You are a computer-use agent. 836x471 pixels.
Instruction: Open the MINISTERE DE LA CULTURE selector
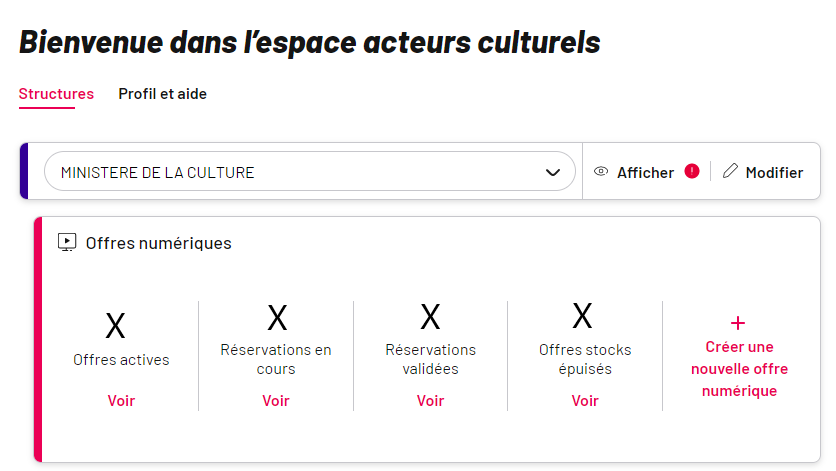point(310,171)
